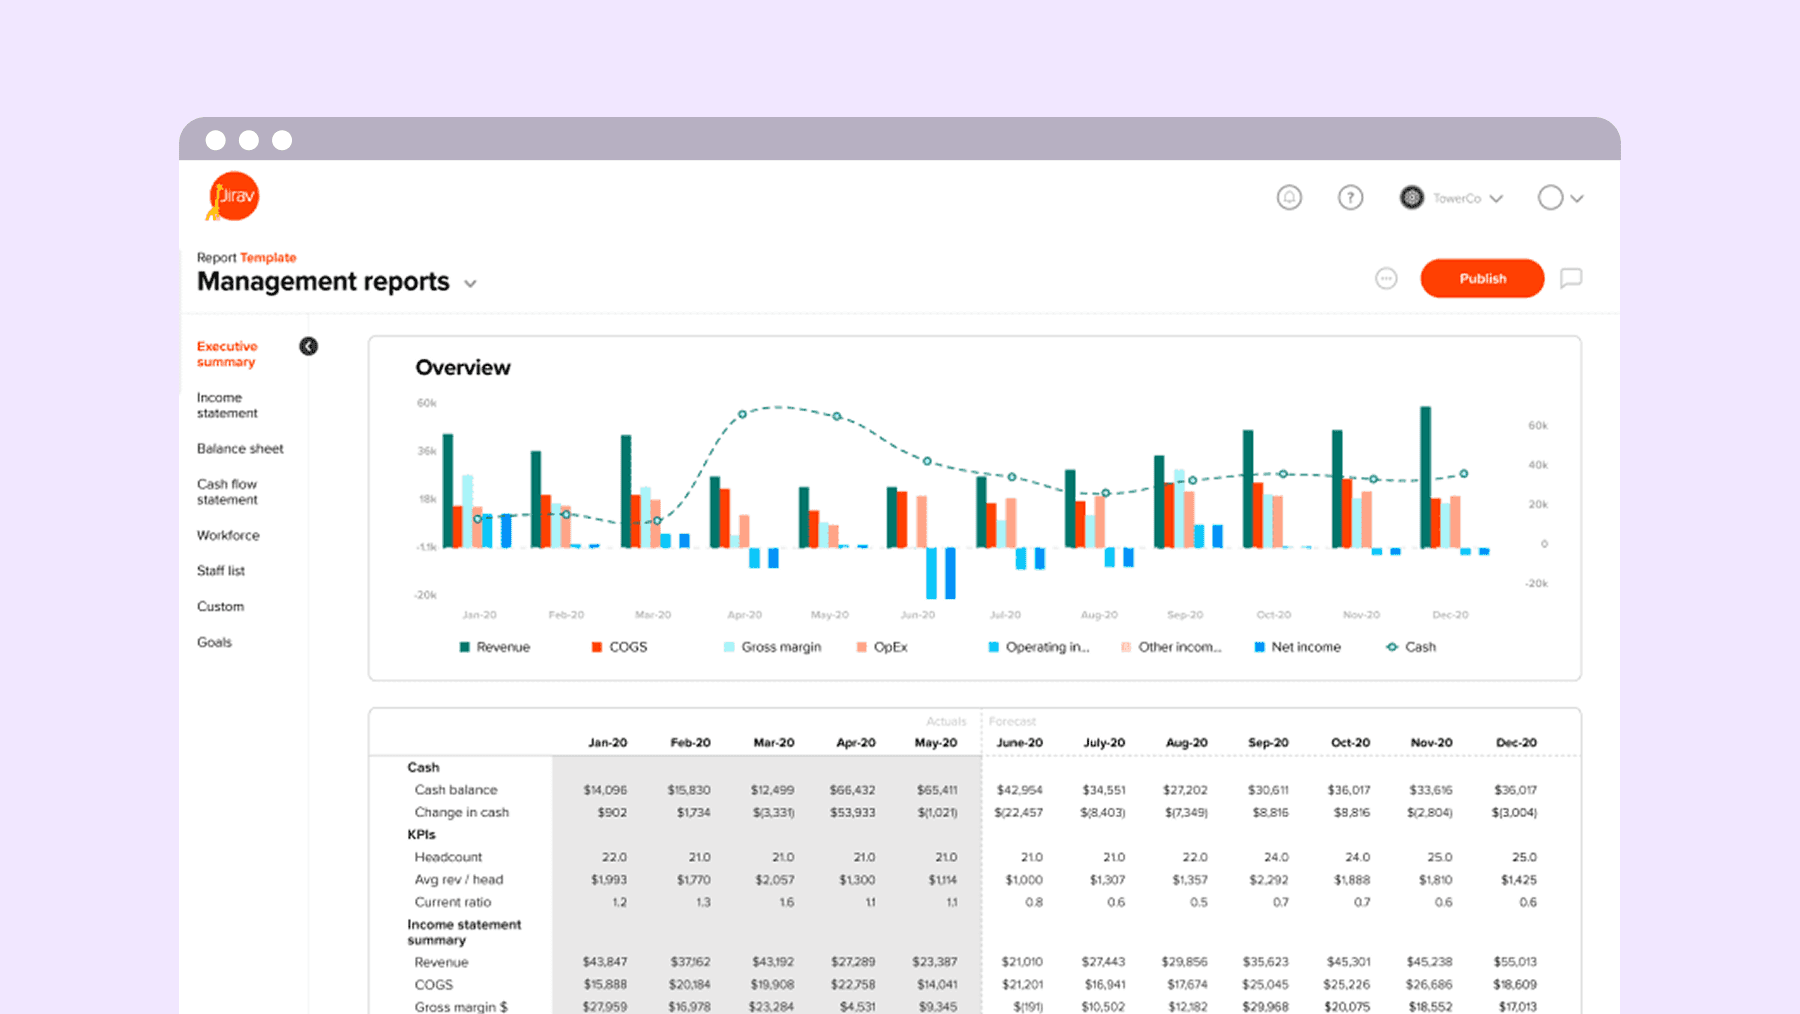Screen dimensions: 1800x1014
Task: Toggle Gross margin series in legend
Action: pyautogui.click(x=772, y=647)
